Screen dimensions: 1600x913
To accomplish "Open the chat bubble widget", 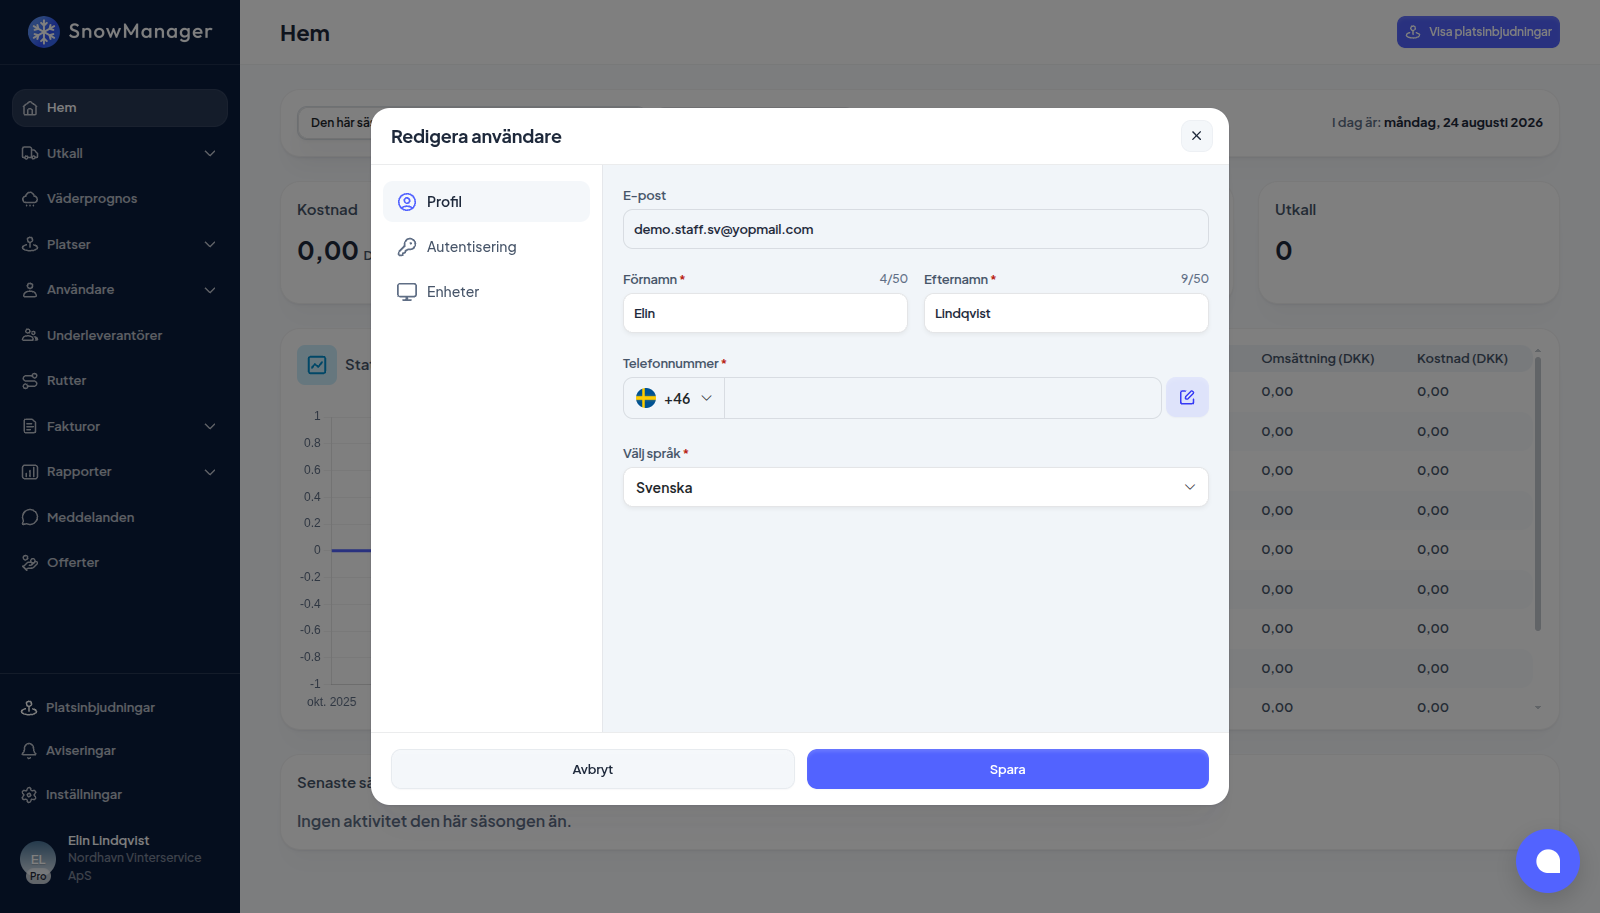I will point(1548,861).
